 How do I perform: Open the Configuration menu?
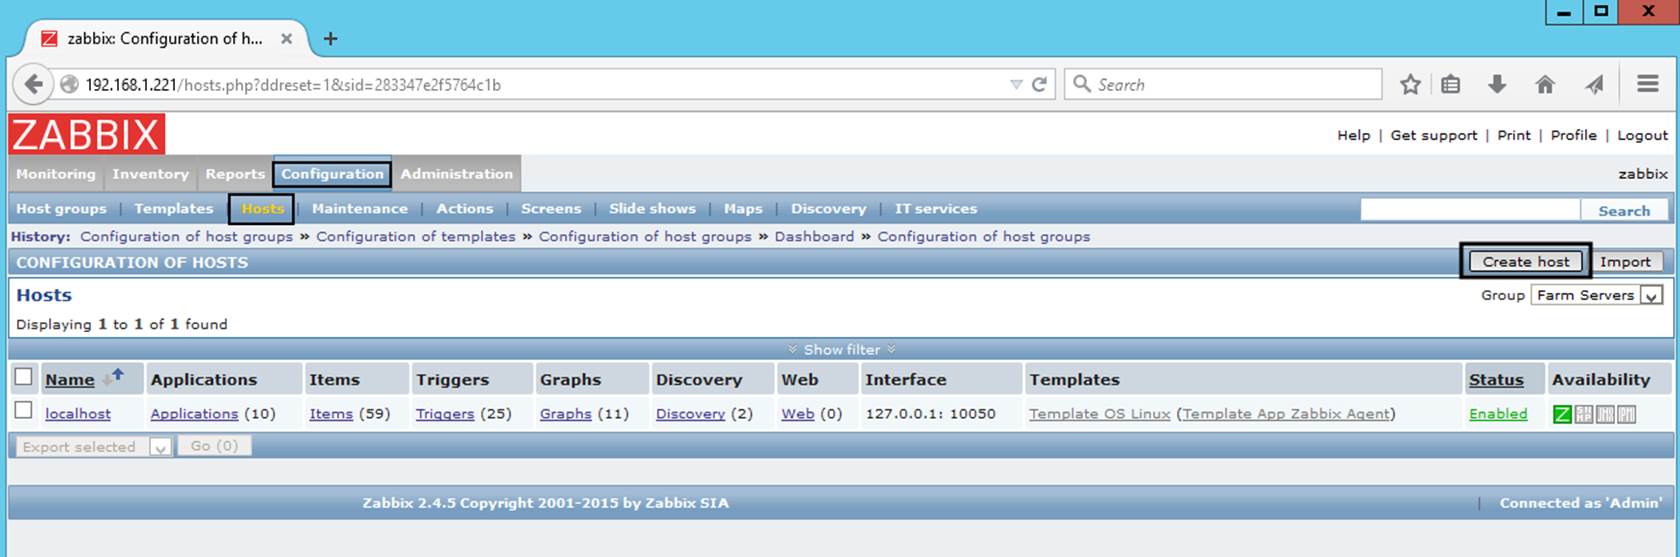332,174
